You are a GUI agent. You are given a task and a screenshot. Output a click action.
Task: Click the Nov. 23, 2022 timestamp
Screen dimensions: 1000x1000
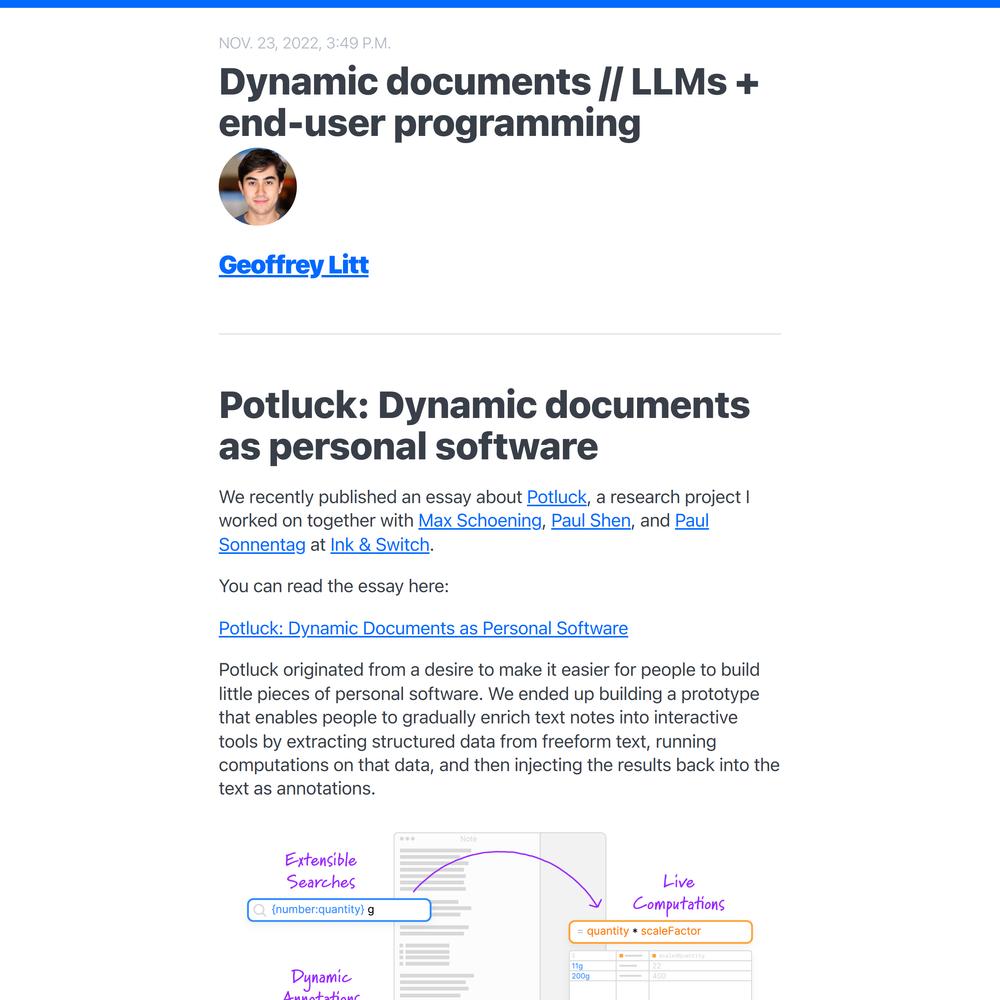click(x=304, y=43)
